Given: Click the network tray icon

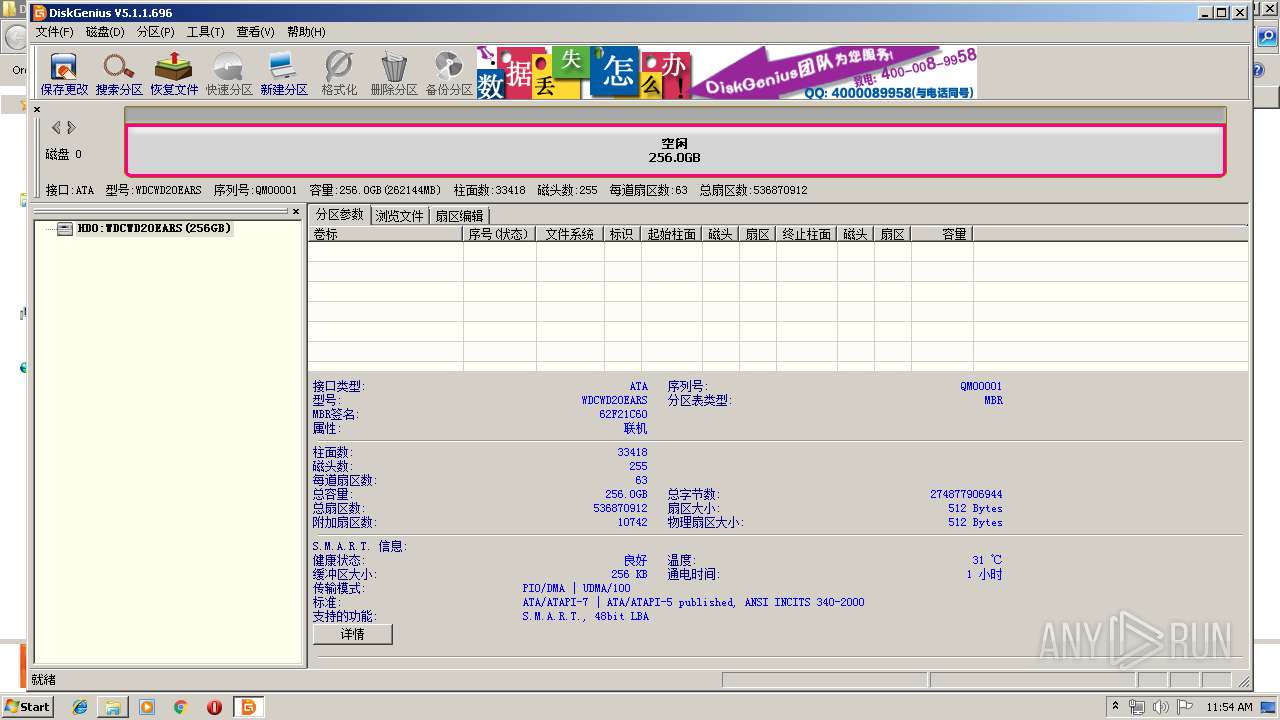Looking at the screenshot, I should tap(1137, 707).
